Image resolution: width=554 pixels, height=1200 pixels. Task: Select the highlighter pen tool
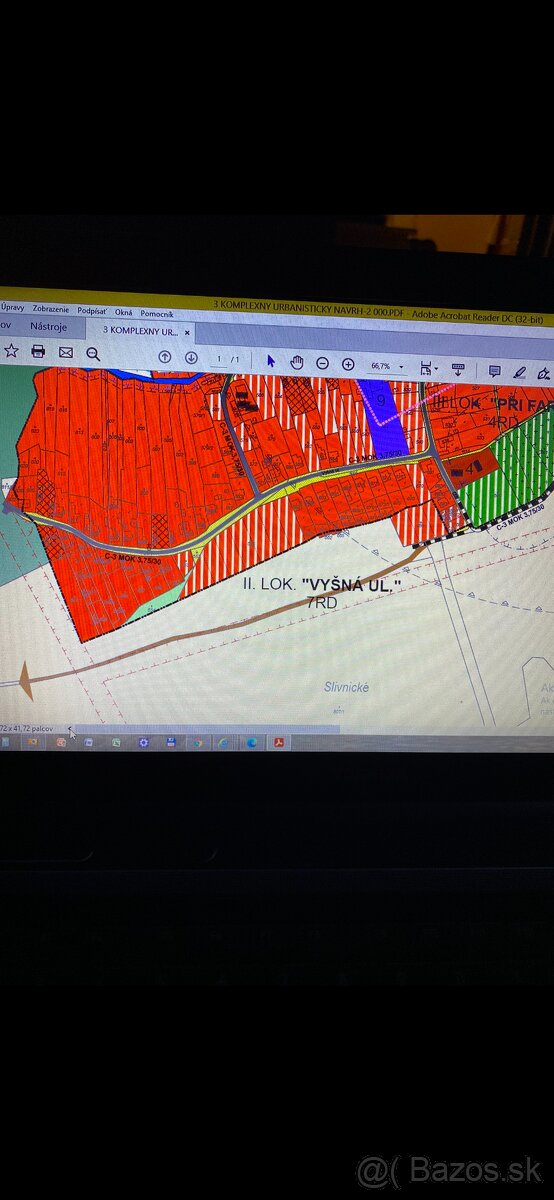(519, 372)
